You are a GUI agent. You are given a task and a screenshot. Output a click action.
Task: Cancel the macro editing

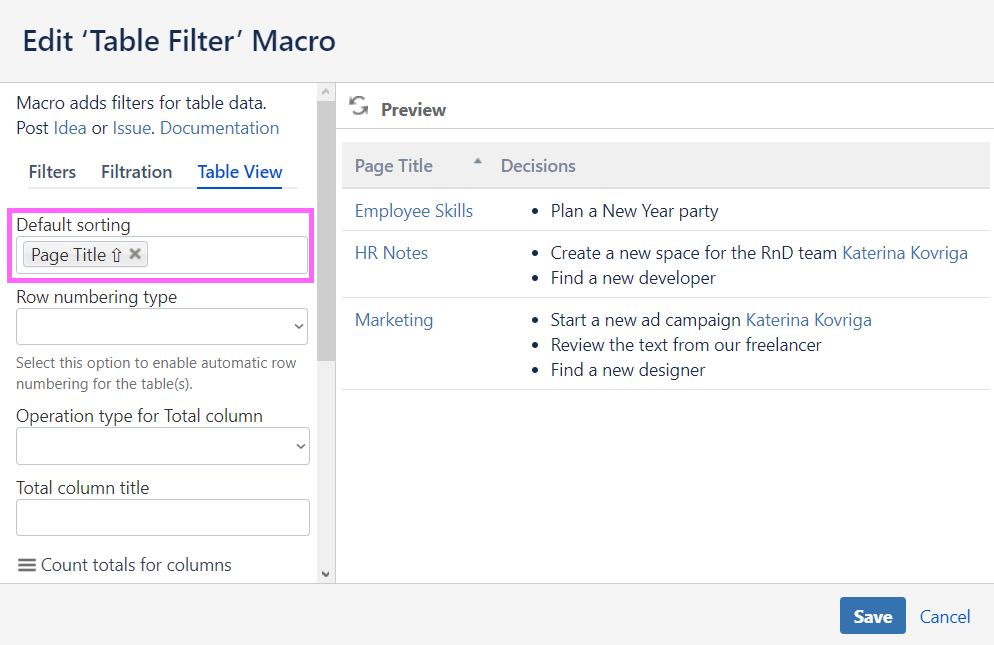click(x=945, y=617)
